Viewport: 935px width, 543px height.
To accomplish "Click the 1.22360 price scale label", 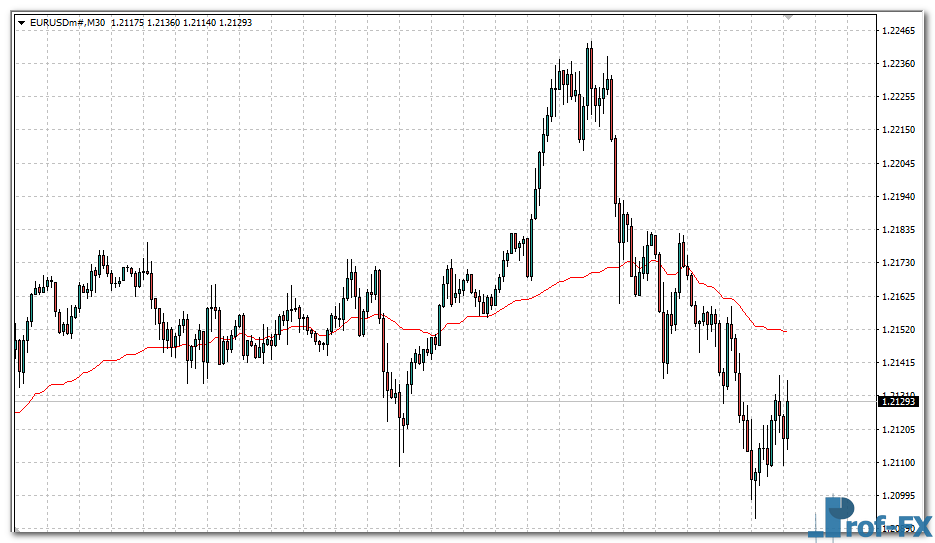I will click(x=899, y=64).
